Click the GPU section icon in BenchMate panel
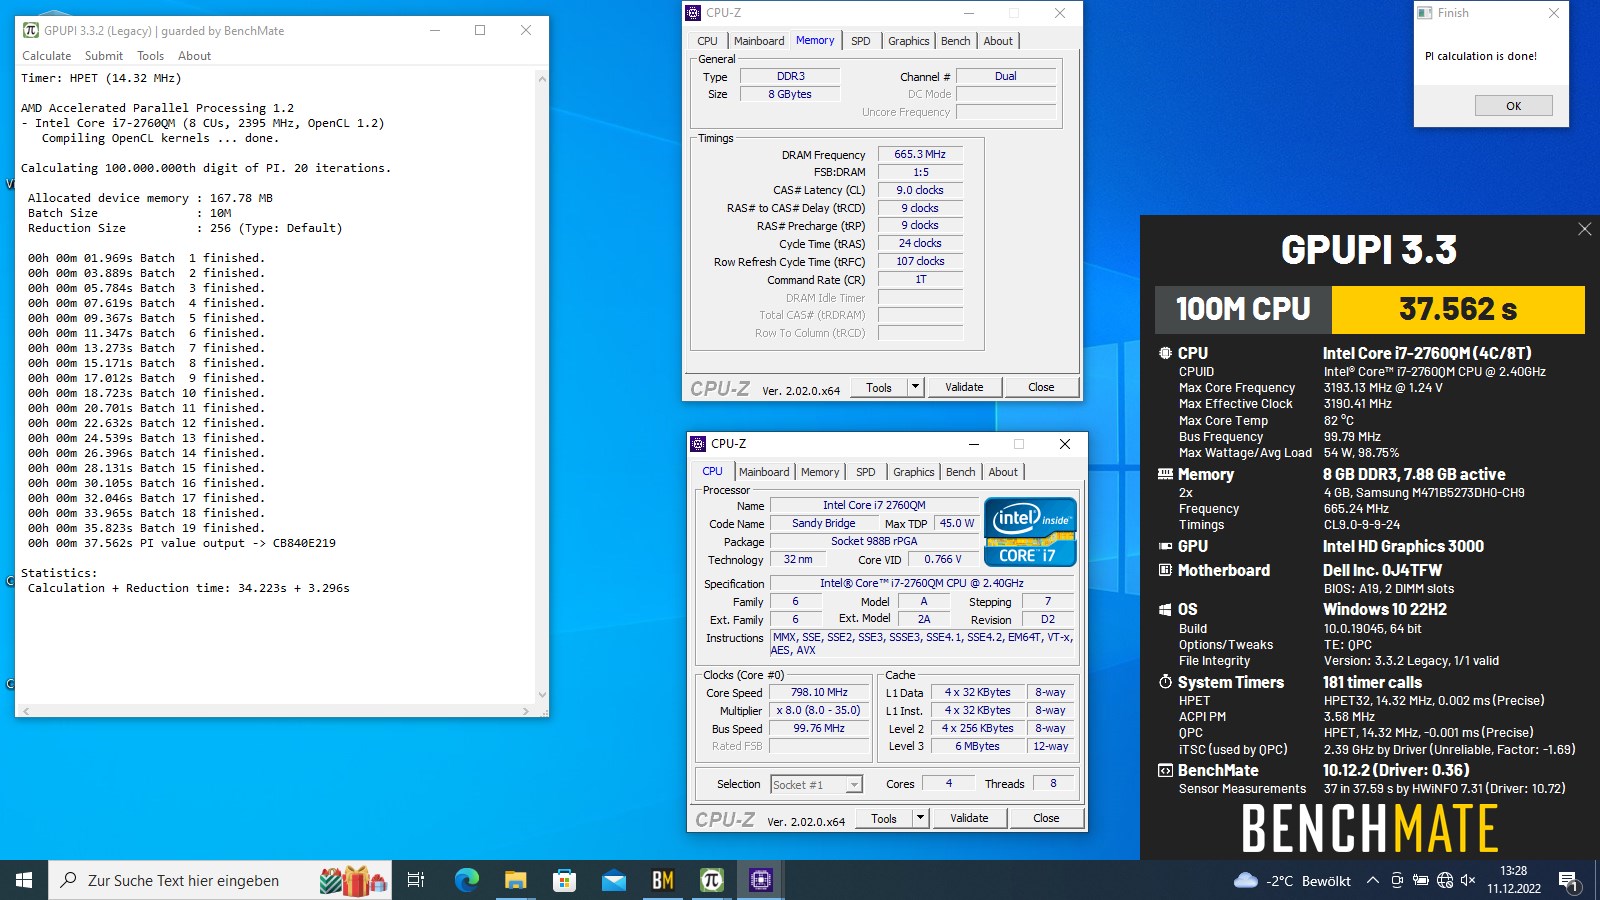 (1165, 546)
